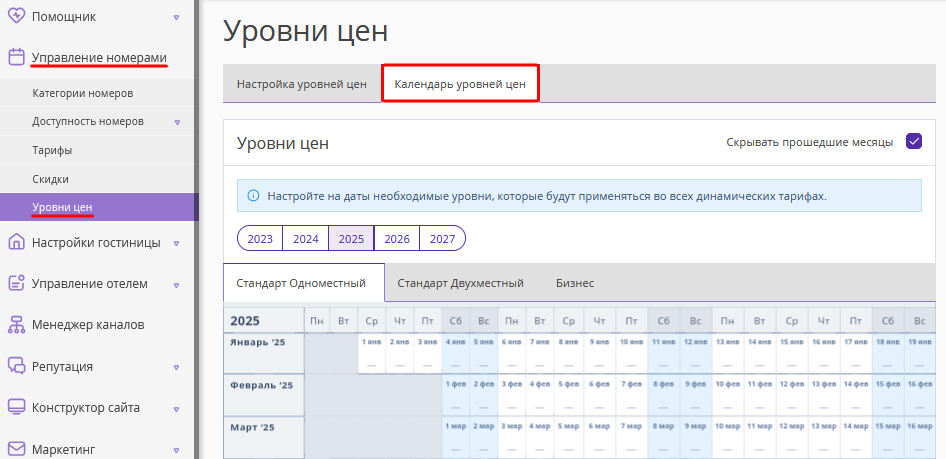Expand Доступность номеров submenu arrow
The width and height of the screenshot is (946, 459).
[x=177, y=122]
